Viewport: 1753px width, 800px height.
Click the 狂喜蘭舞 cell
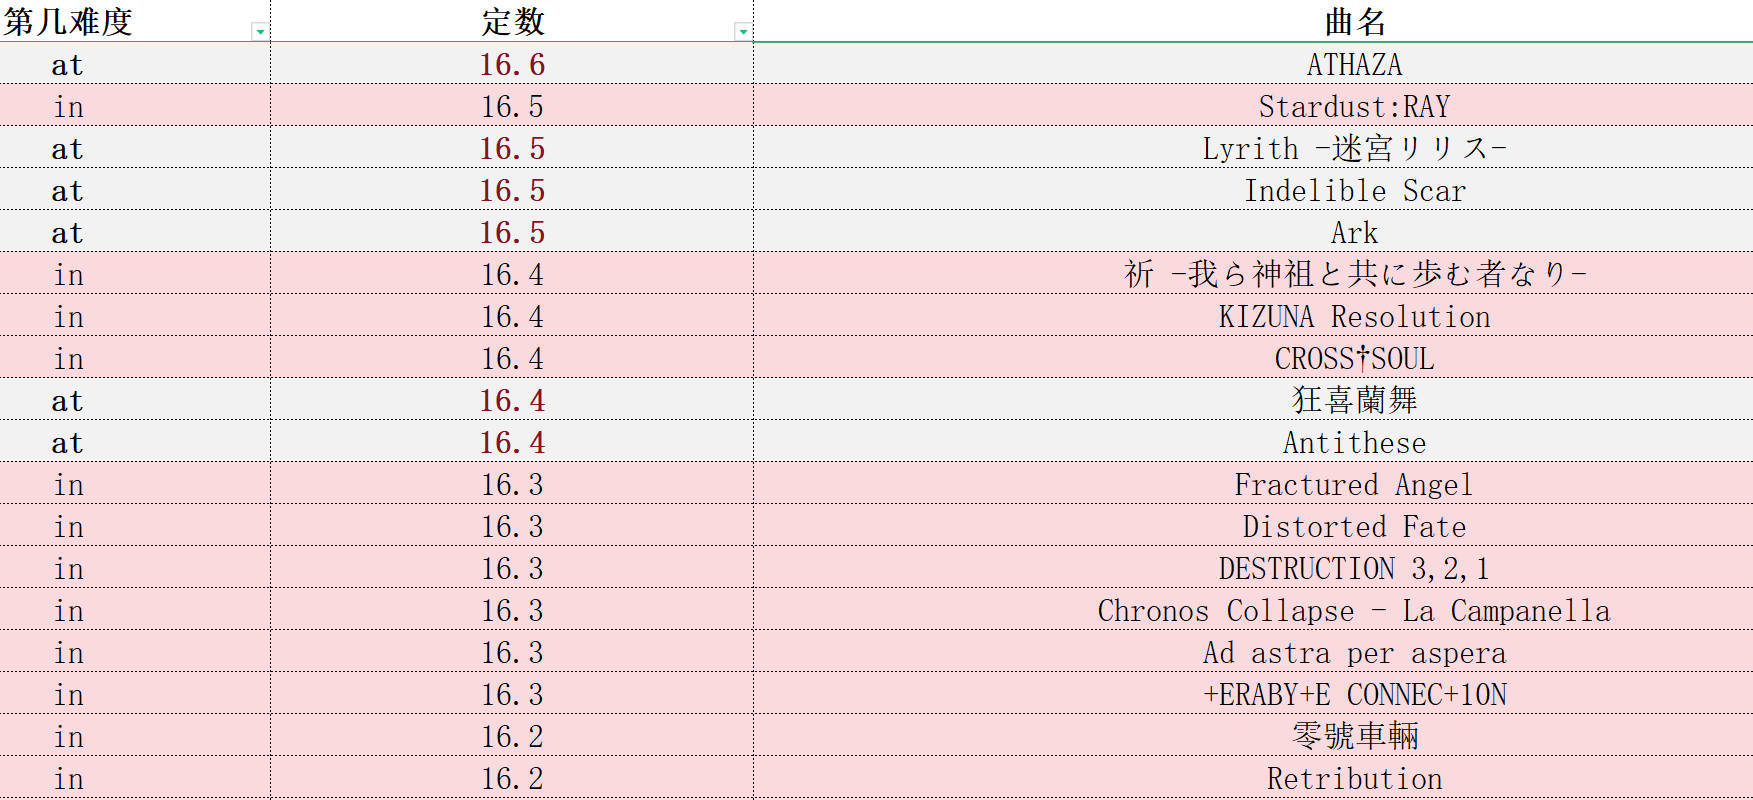1253,400
